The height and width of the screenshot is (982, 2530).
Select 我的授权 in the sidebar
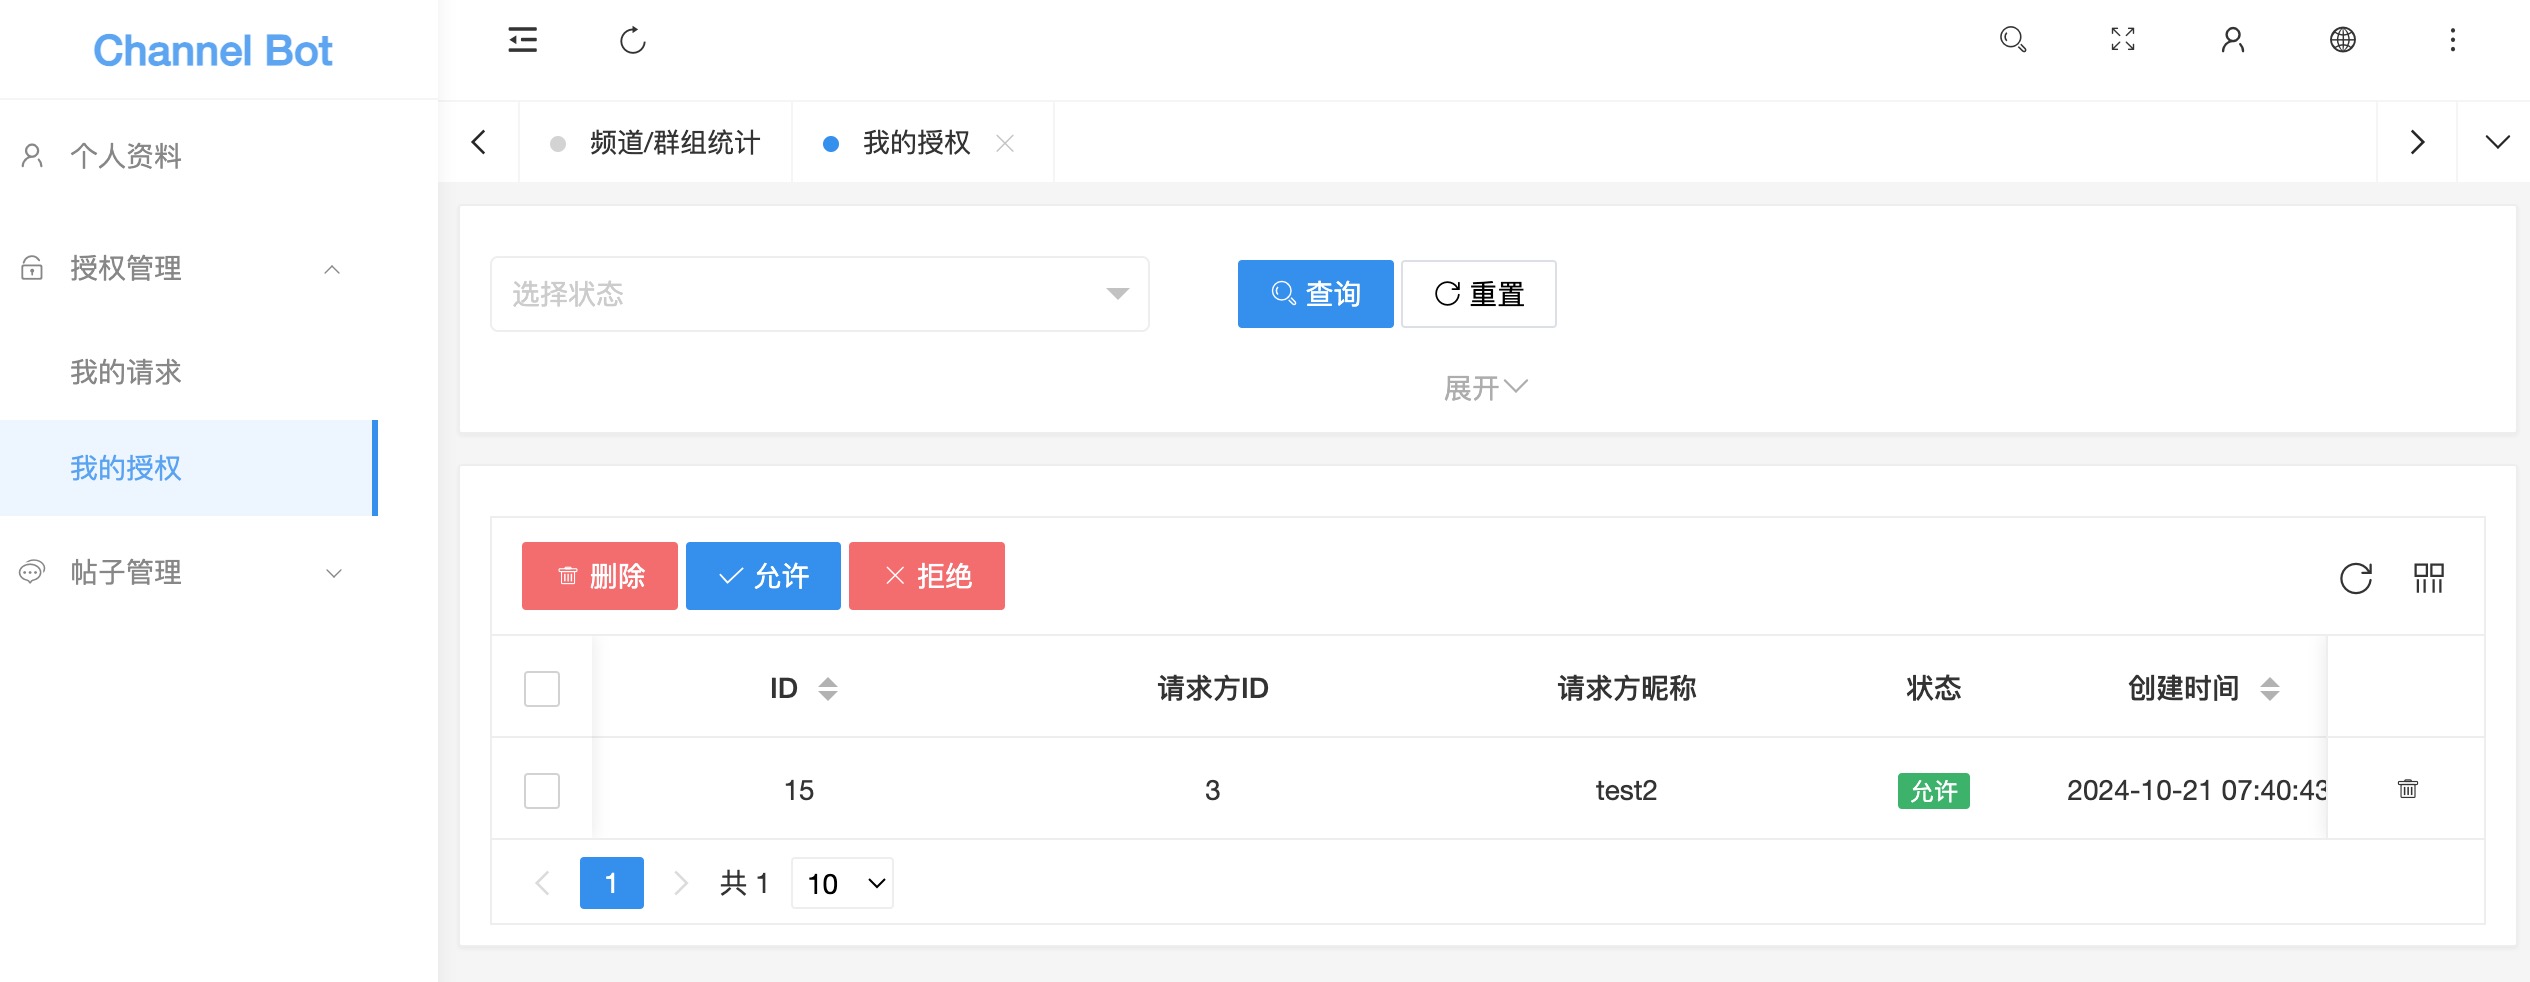pos(189,468)
